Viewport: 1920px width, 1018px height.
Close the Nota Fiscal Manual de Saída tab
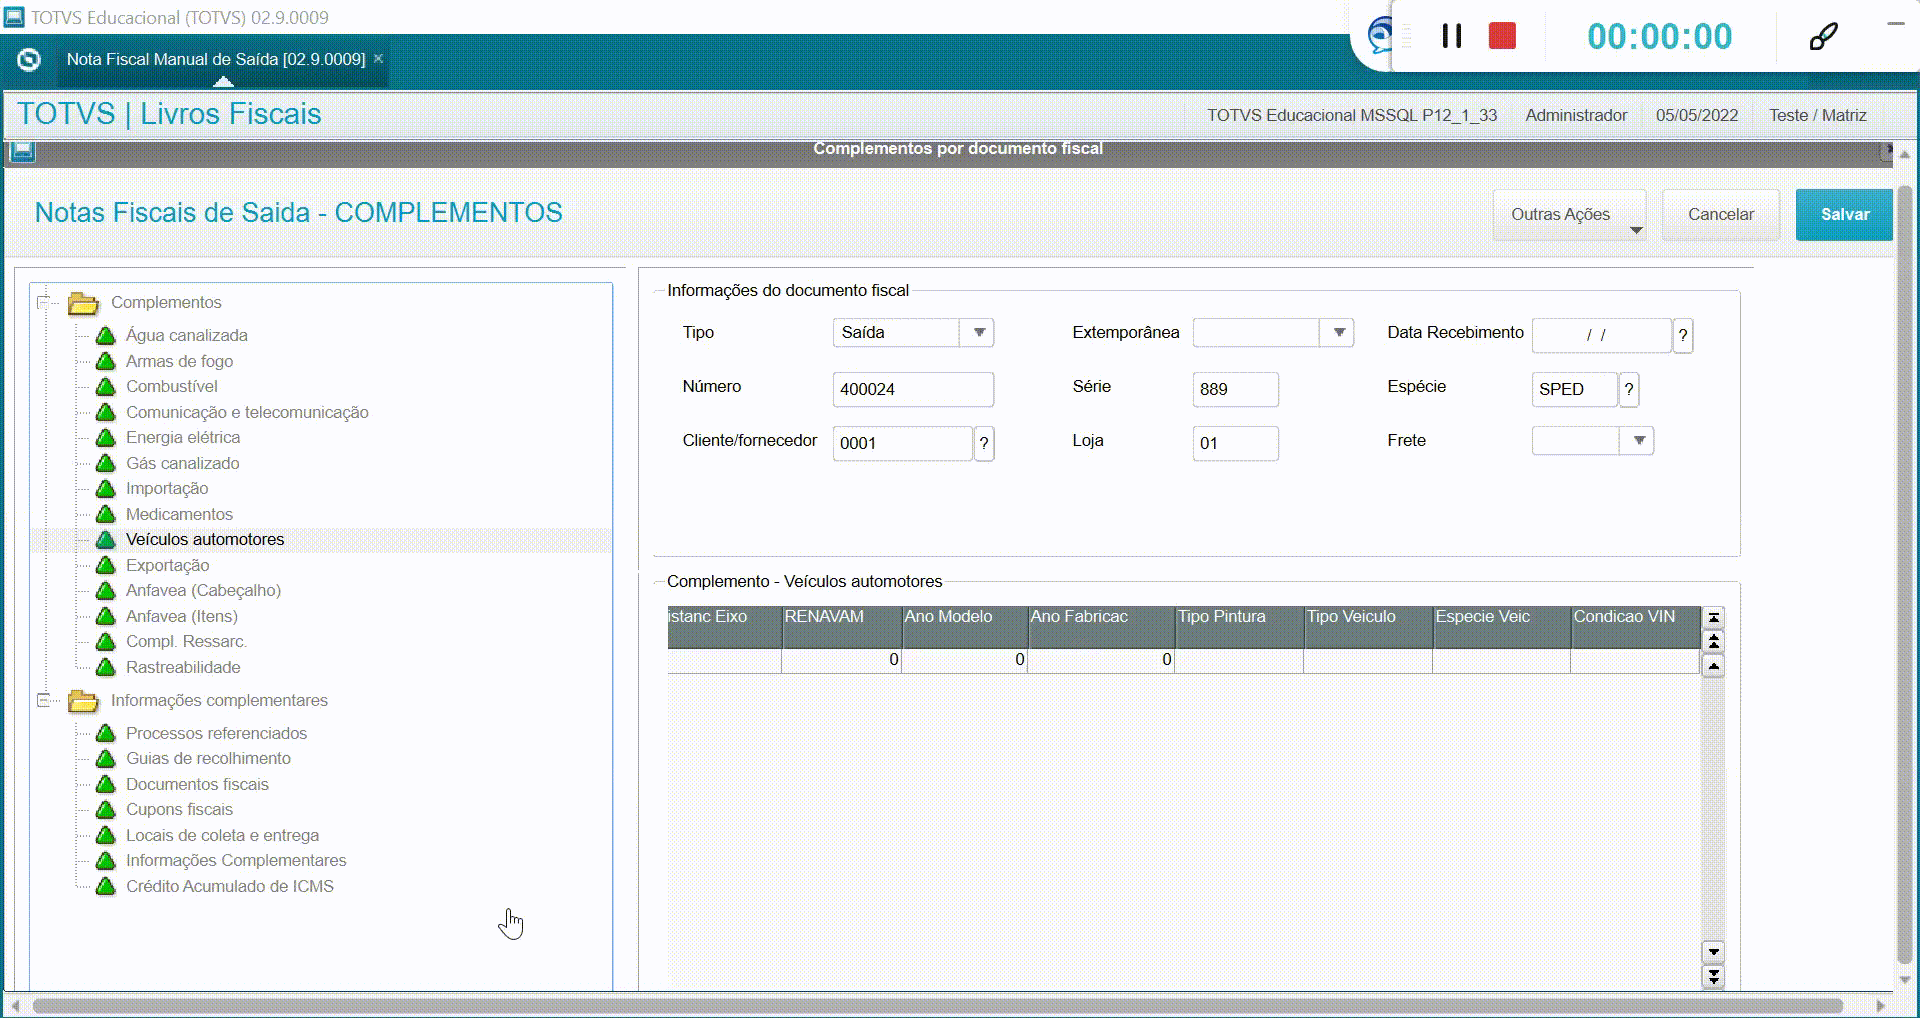[379, 59]
